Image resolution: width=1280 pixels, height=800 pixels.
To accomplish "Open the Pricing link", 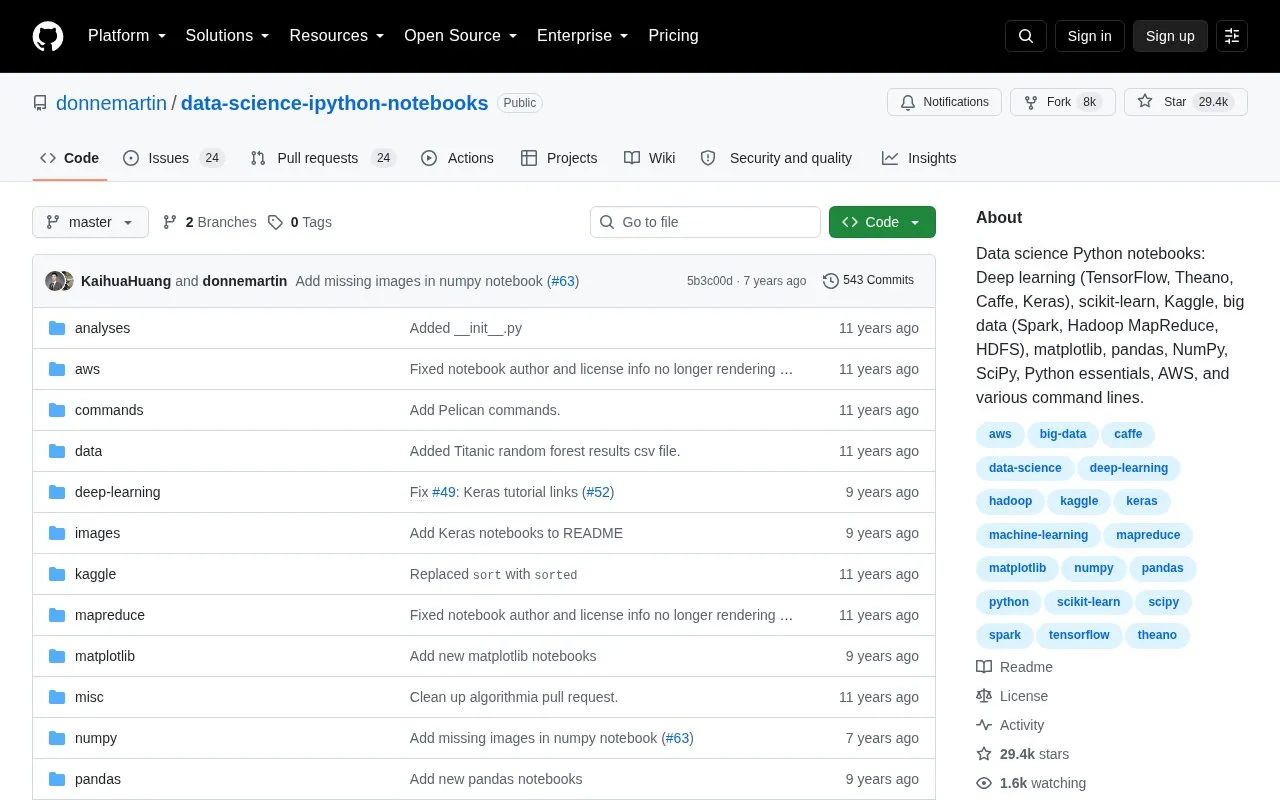I will pyautogui.click(x=673, y=36).
